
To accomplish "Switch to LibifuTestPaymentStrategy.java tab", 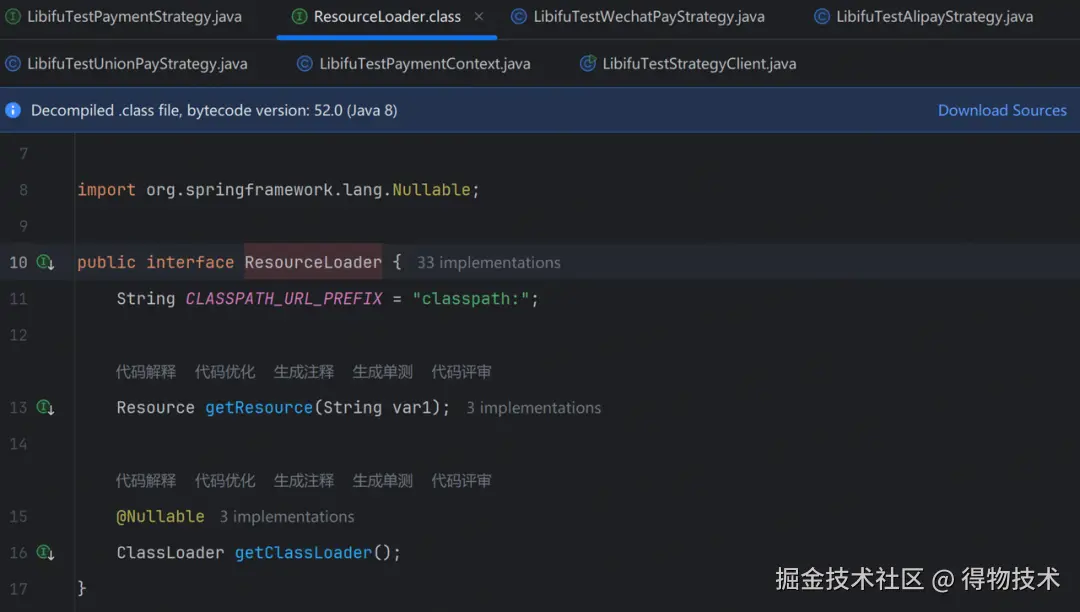I will click(133, 17).
